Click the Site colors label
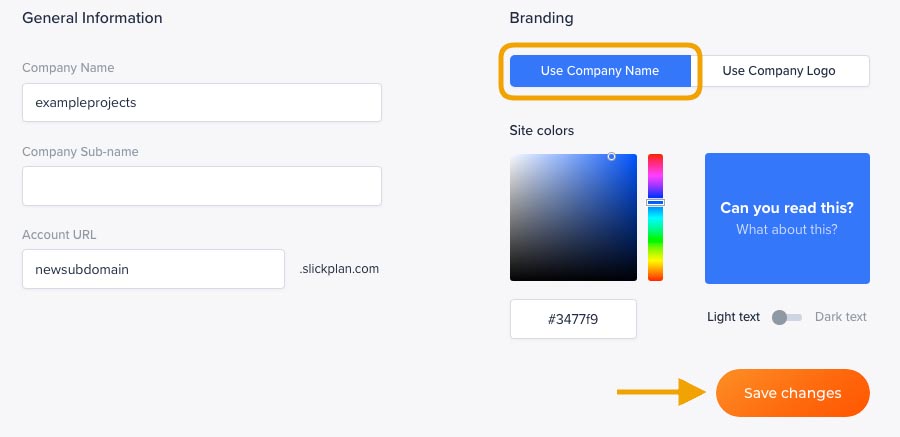The image size is (900, 437). coord(542,131)
